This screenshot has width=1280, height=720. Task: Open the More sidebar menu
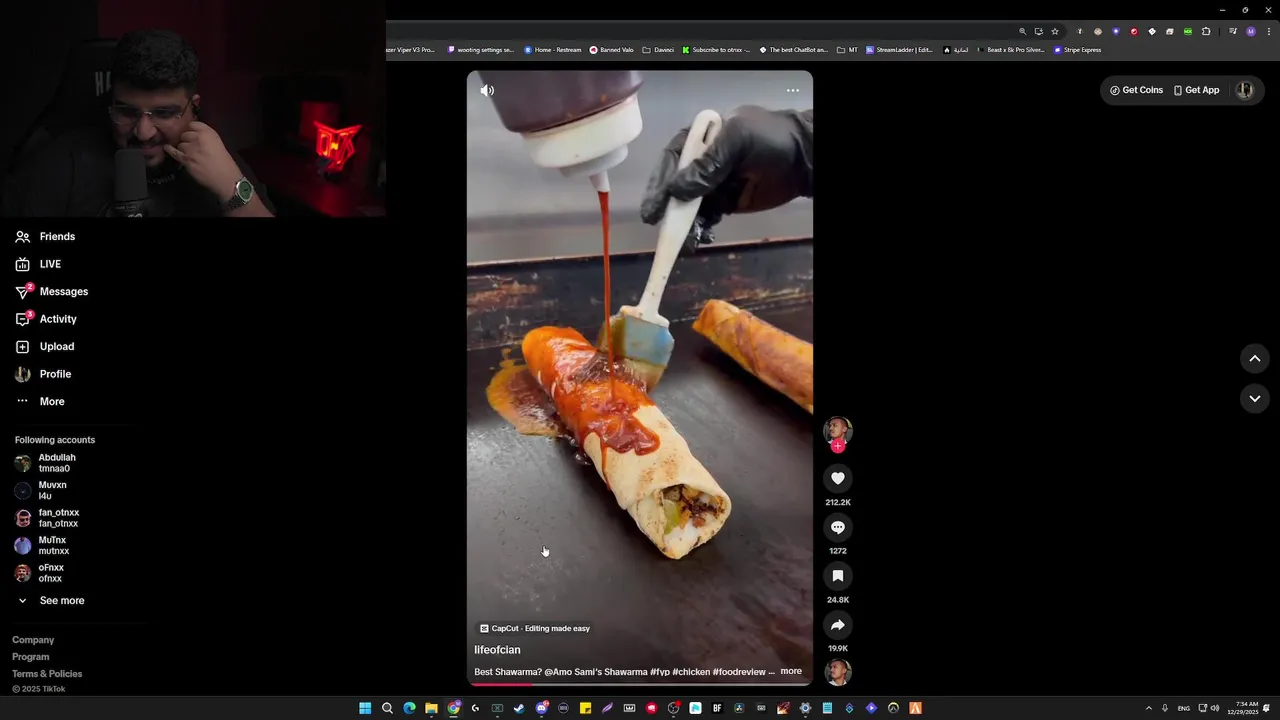40,402
